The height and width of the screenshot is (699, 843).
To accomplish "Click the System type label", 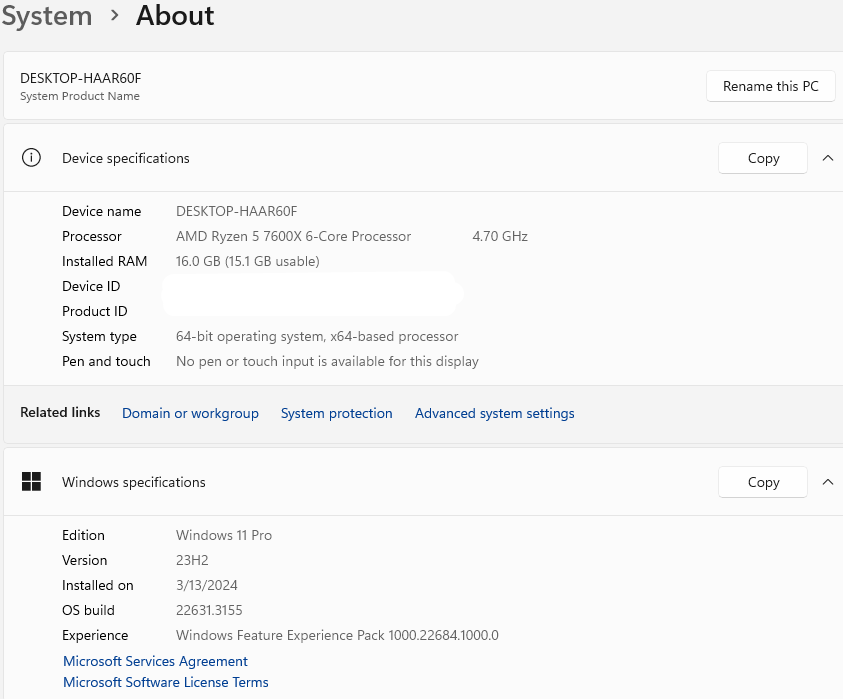I will (x=99, y=336).
